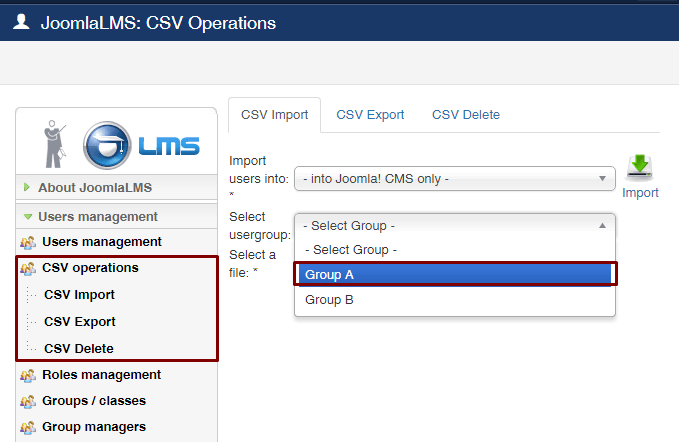679x442 pixels.
Task: Expand the About JoomlaLMS section arrow
Action: pos(27,187)
